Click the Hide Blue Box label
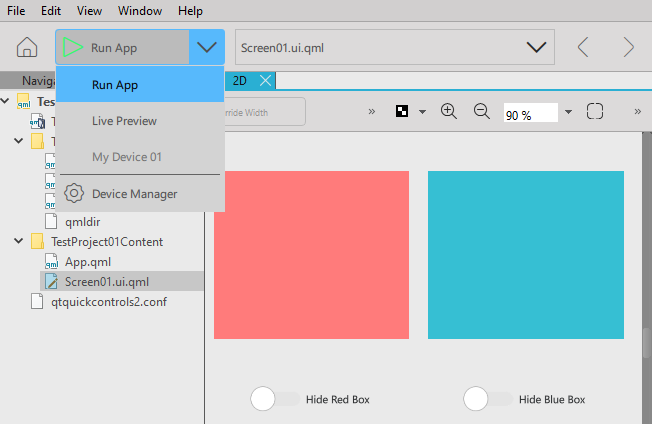Viewport: 652px width, 424px height. pyautogui.click(x=552, y=399)
